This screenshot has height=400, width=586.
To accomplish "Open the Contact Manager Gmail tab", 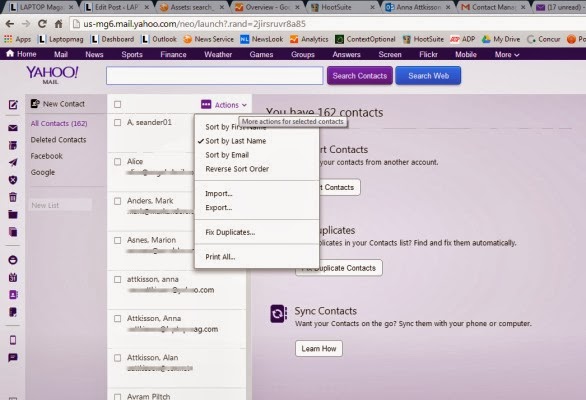I will pyautogui.click(x=493, y=7).
